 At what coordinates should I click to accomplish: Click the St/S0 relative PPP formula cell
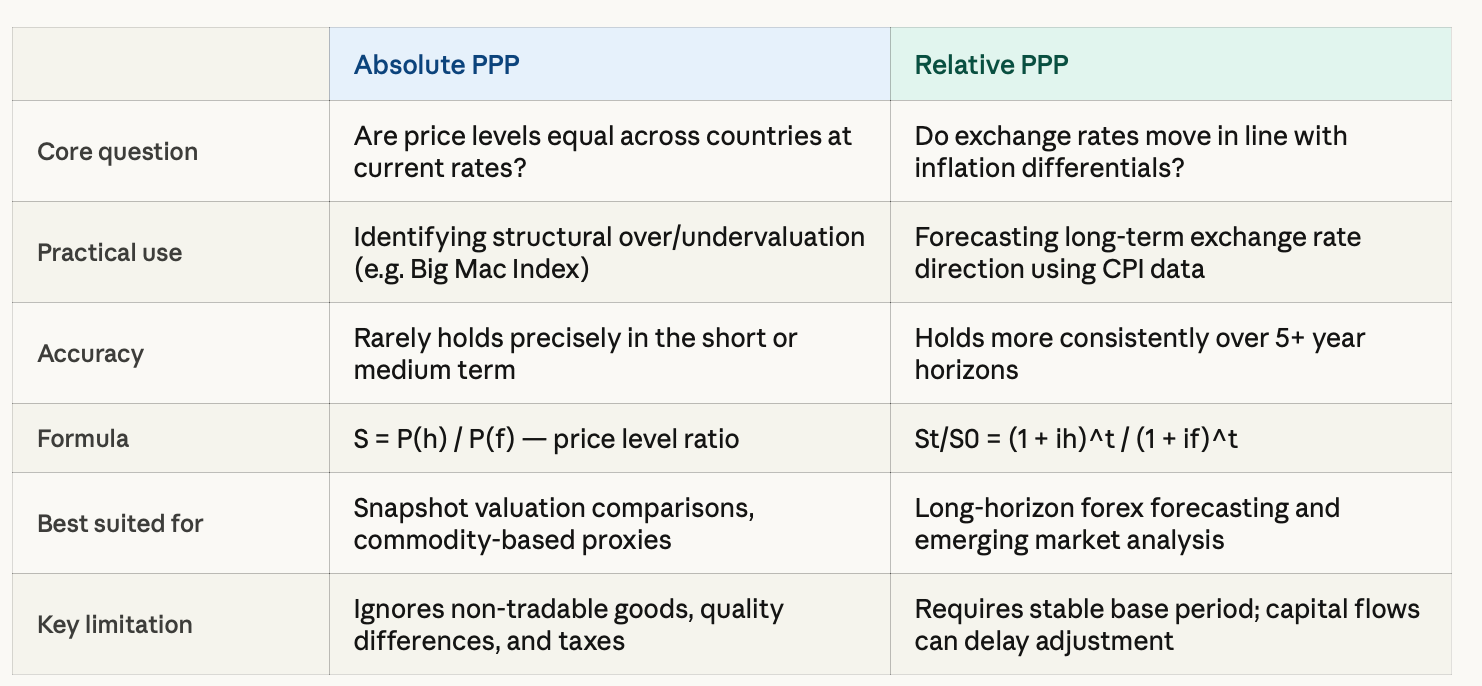(x=1171, y=438)
